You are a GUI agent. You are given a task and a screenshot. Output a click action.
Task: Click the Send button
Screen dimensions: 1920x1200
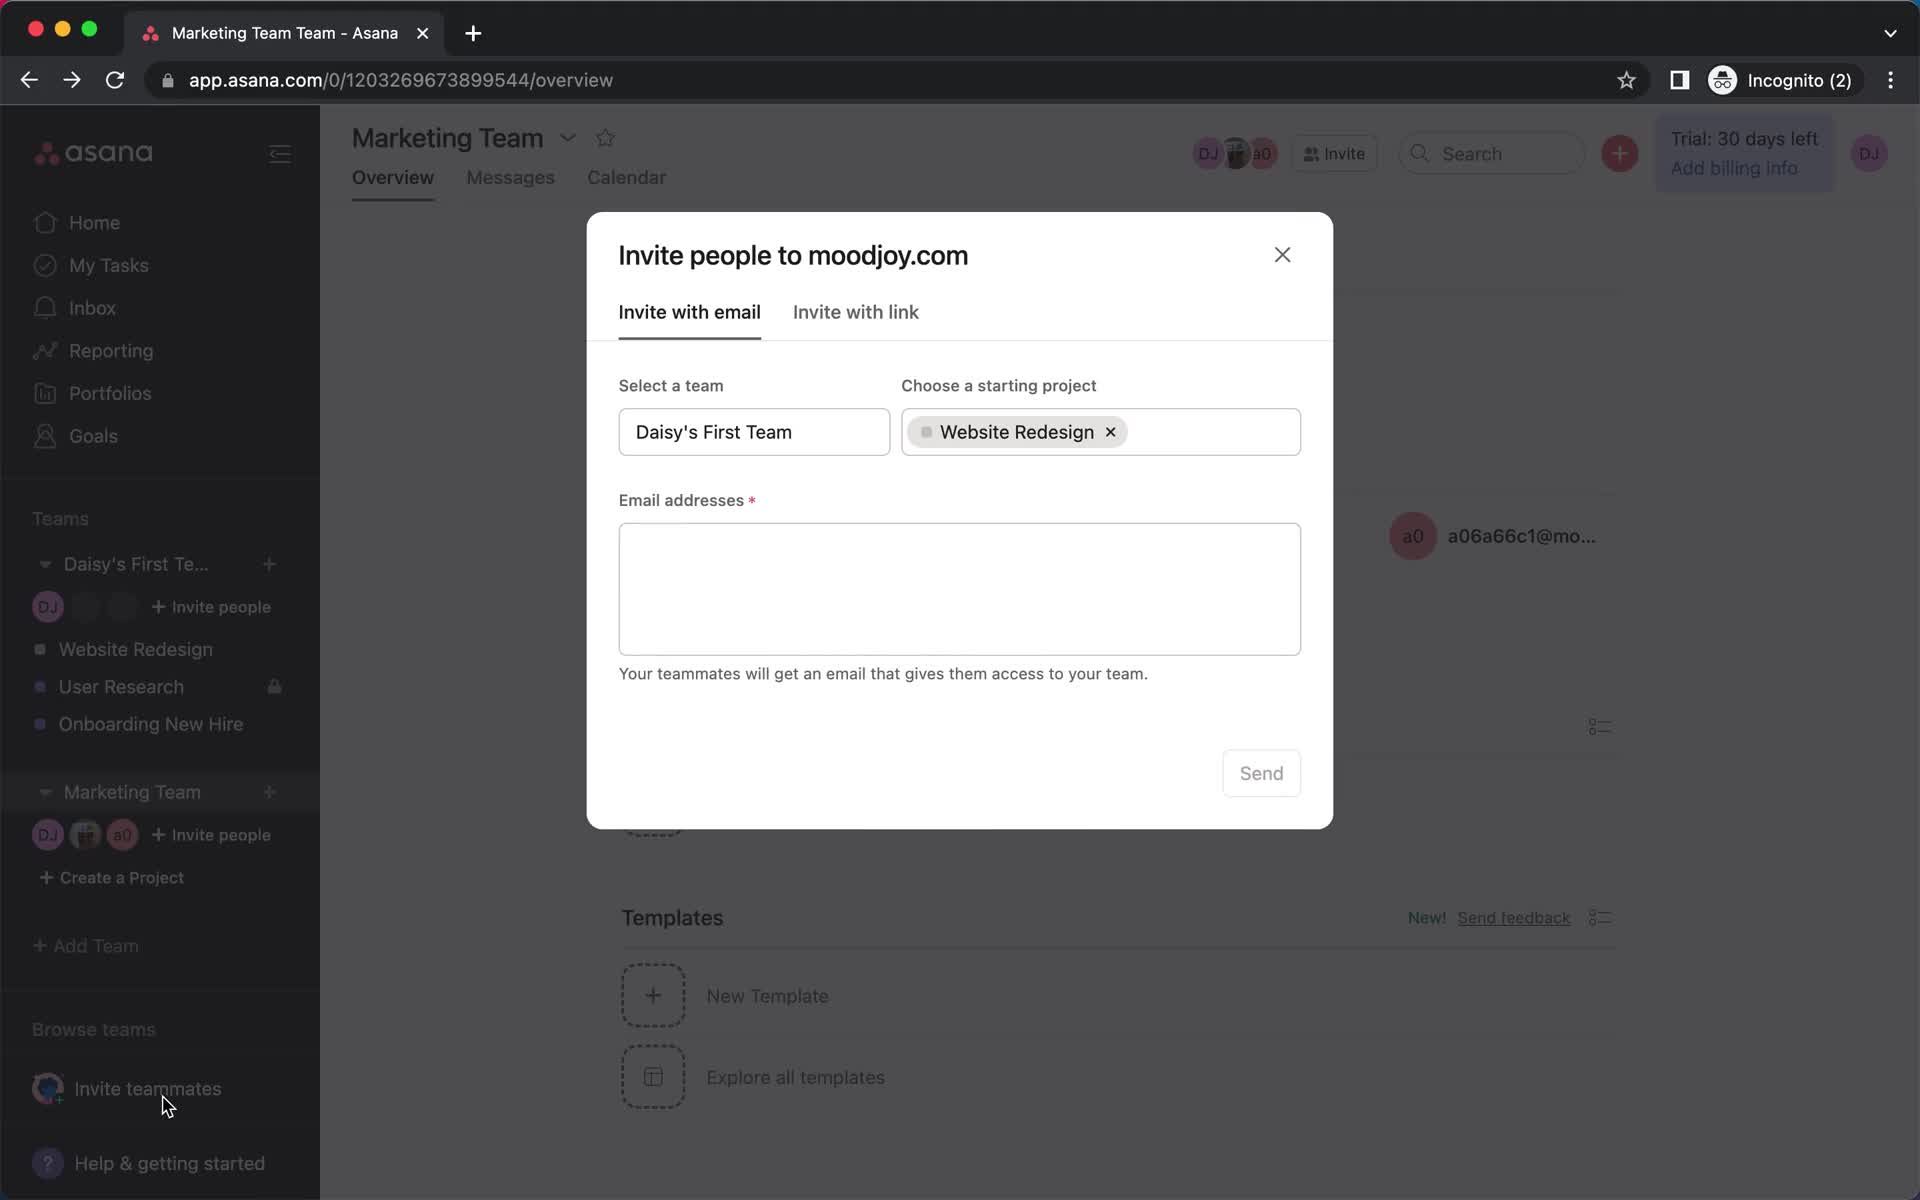click(x=1261, y=773)
